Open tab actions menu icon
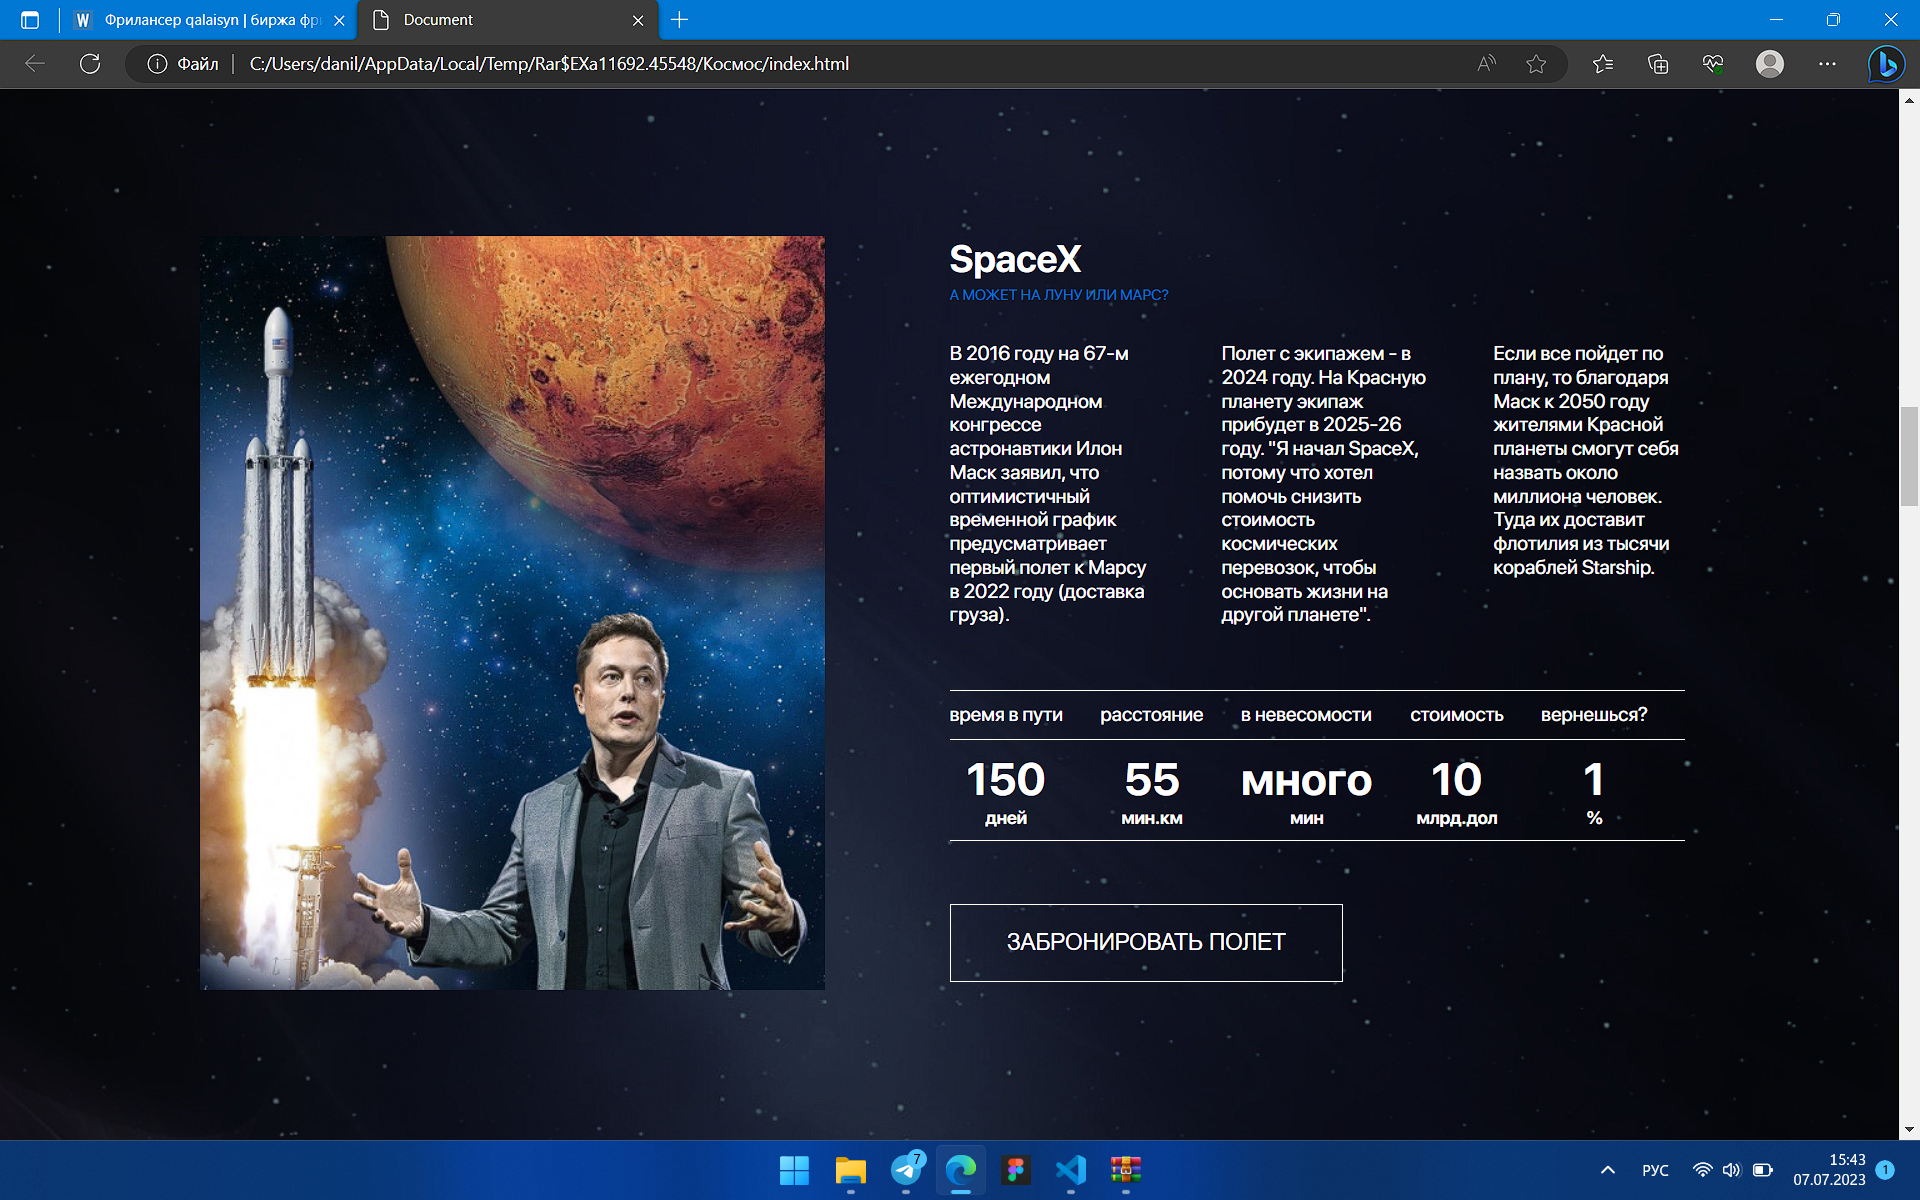The height and width of the screenshot is (1200, 1920). coord(30,20)
